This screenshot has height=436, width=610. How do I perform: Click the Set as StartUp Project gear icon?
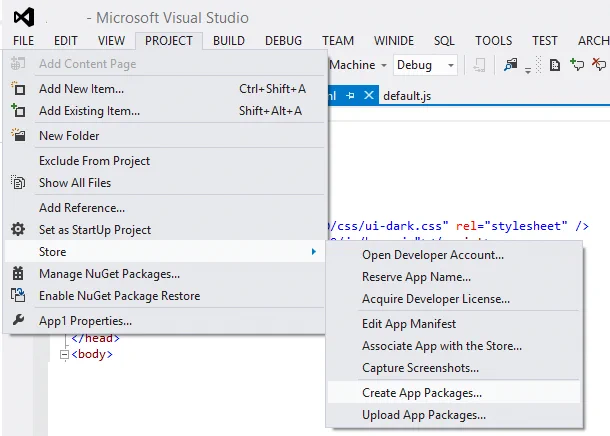click(18, 229)
